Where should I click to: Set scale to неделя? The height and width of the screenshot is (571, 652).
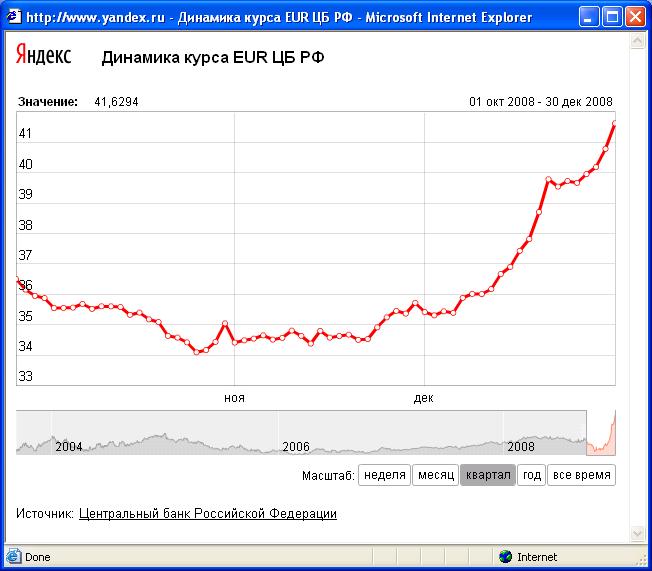tap(385, 475)
